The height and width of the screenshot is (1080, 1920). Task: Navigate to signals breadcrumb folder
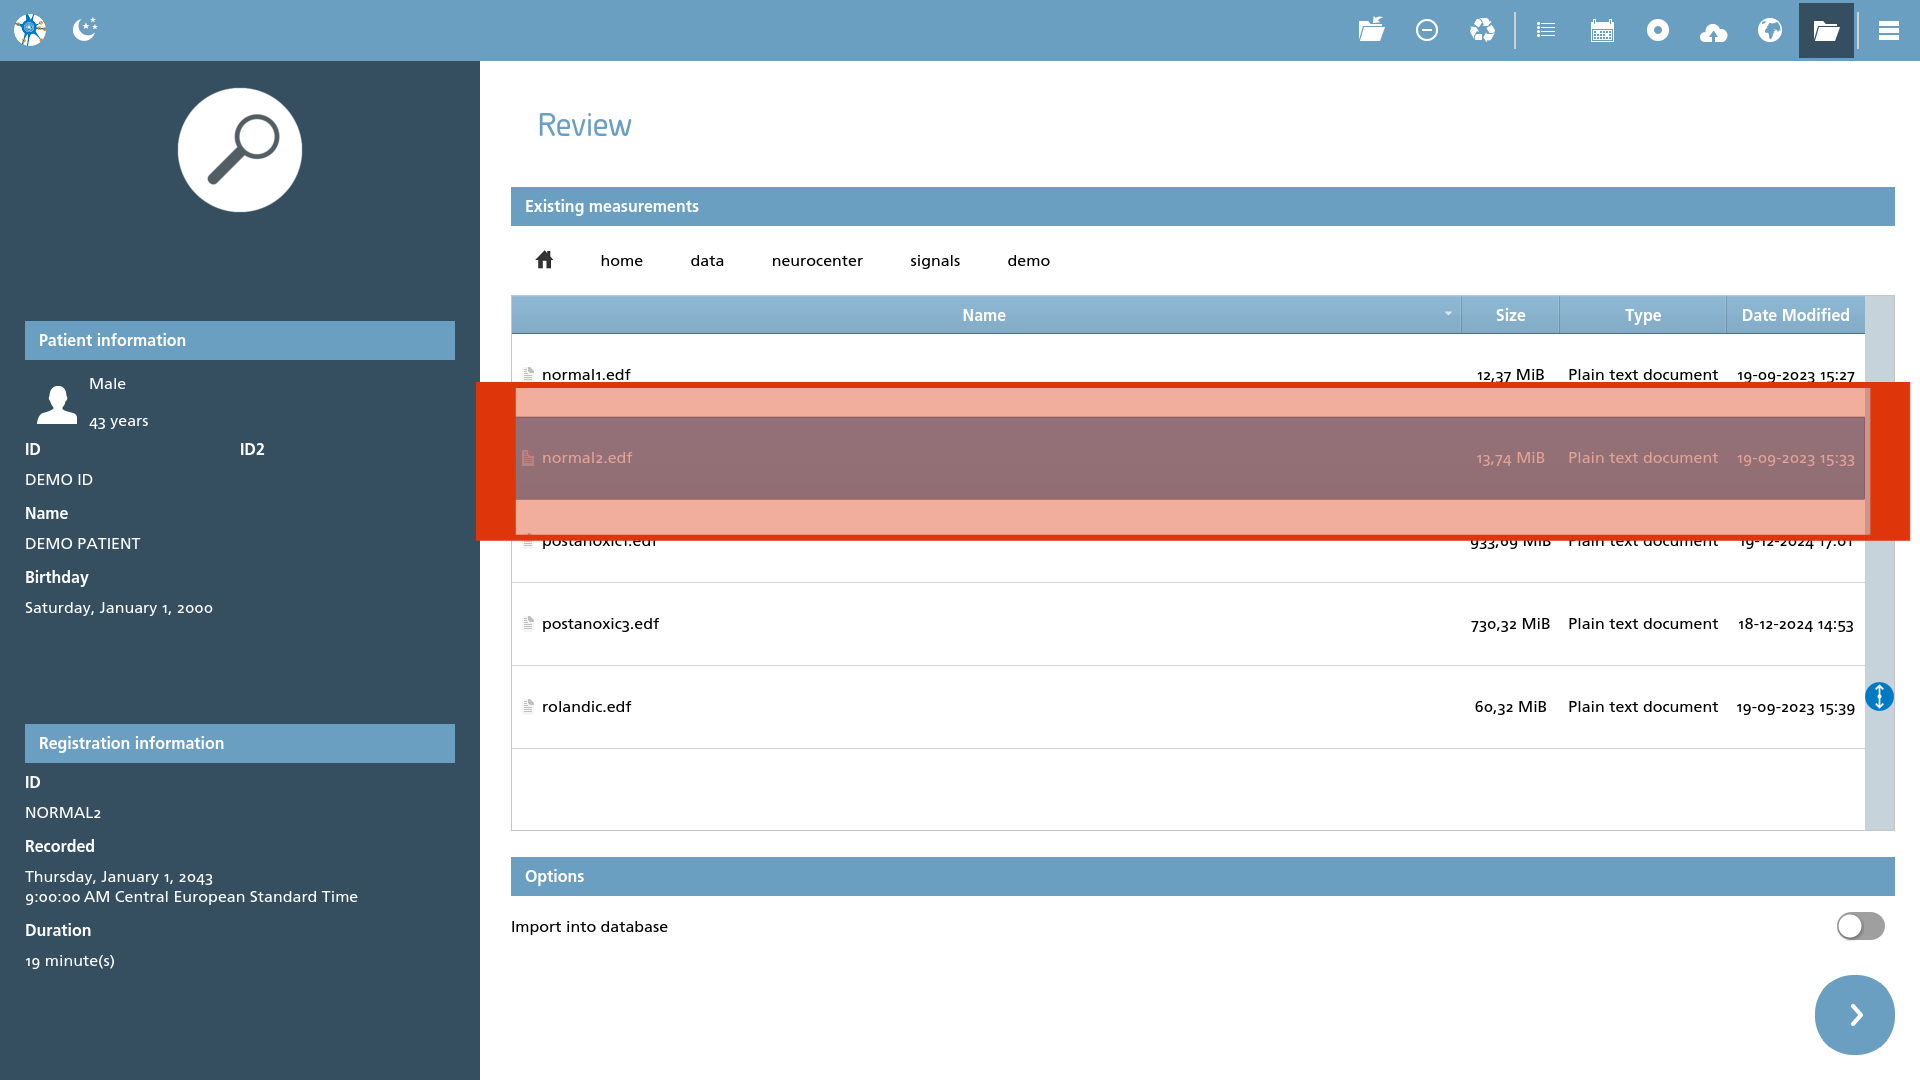(x=934, y=261)
